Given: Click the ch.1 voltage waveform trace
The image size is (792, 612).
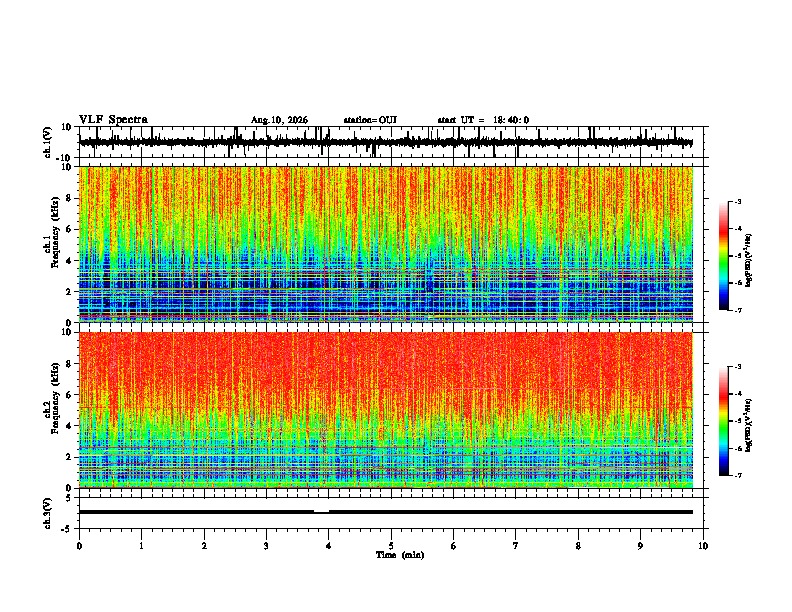Looking at the screenshot, I should pos(386,142).
